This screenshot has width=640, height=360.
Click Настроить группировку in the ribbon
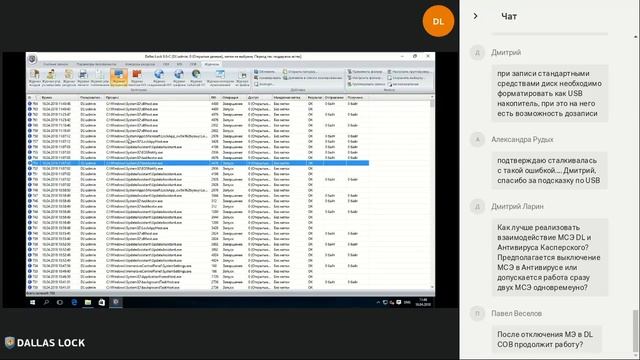(409, 72)
